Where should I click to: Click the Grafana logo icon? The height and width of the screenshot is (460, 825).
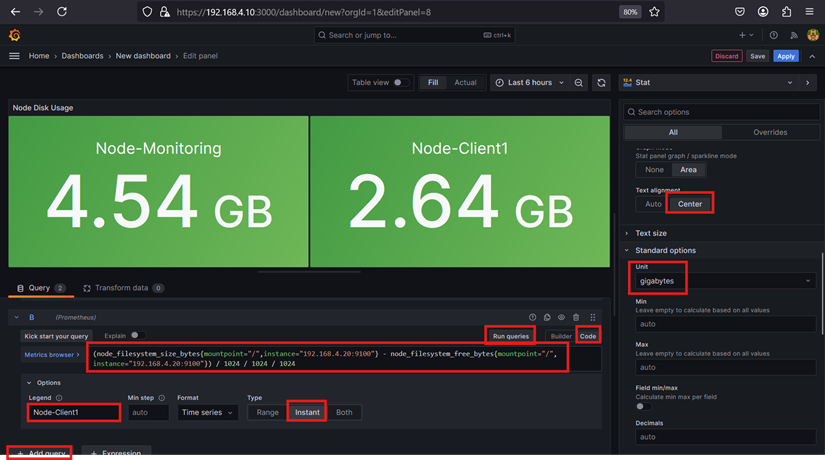coord(15,35)
